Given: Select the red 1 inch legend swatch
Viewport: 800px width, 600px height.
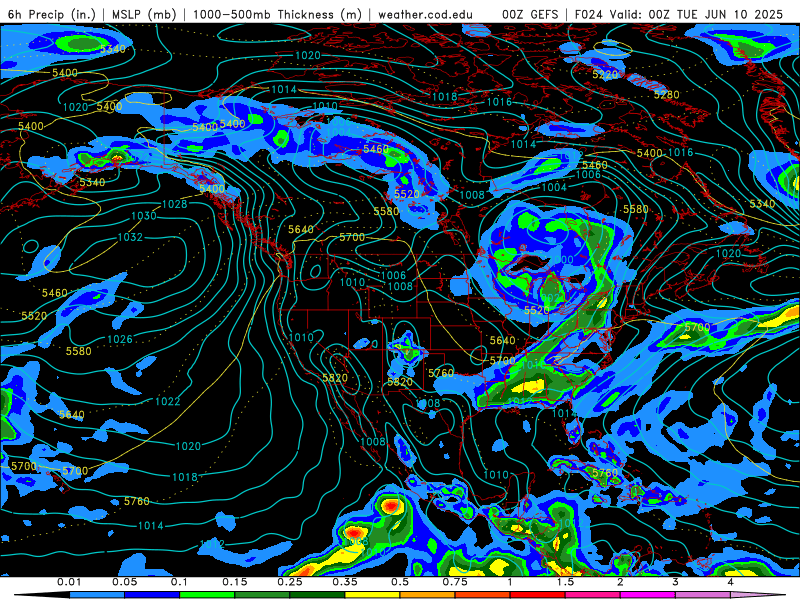Looking at the screenshot, I should pos(538,595).
